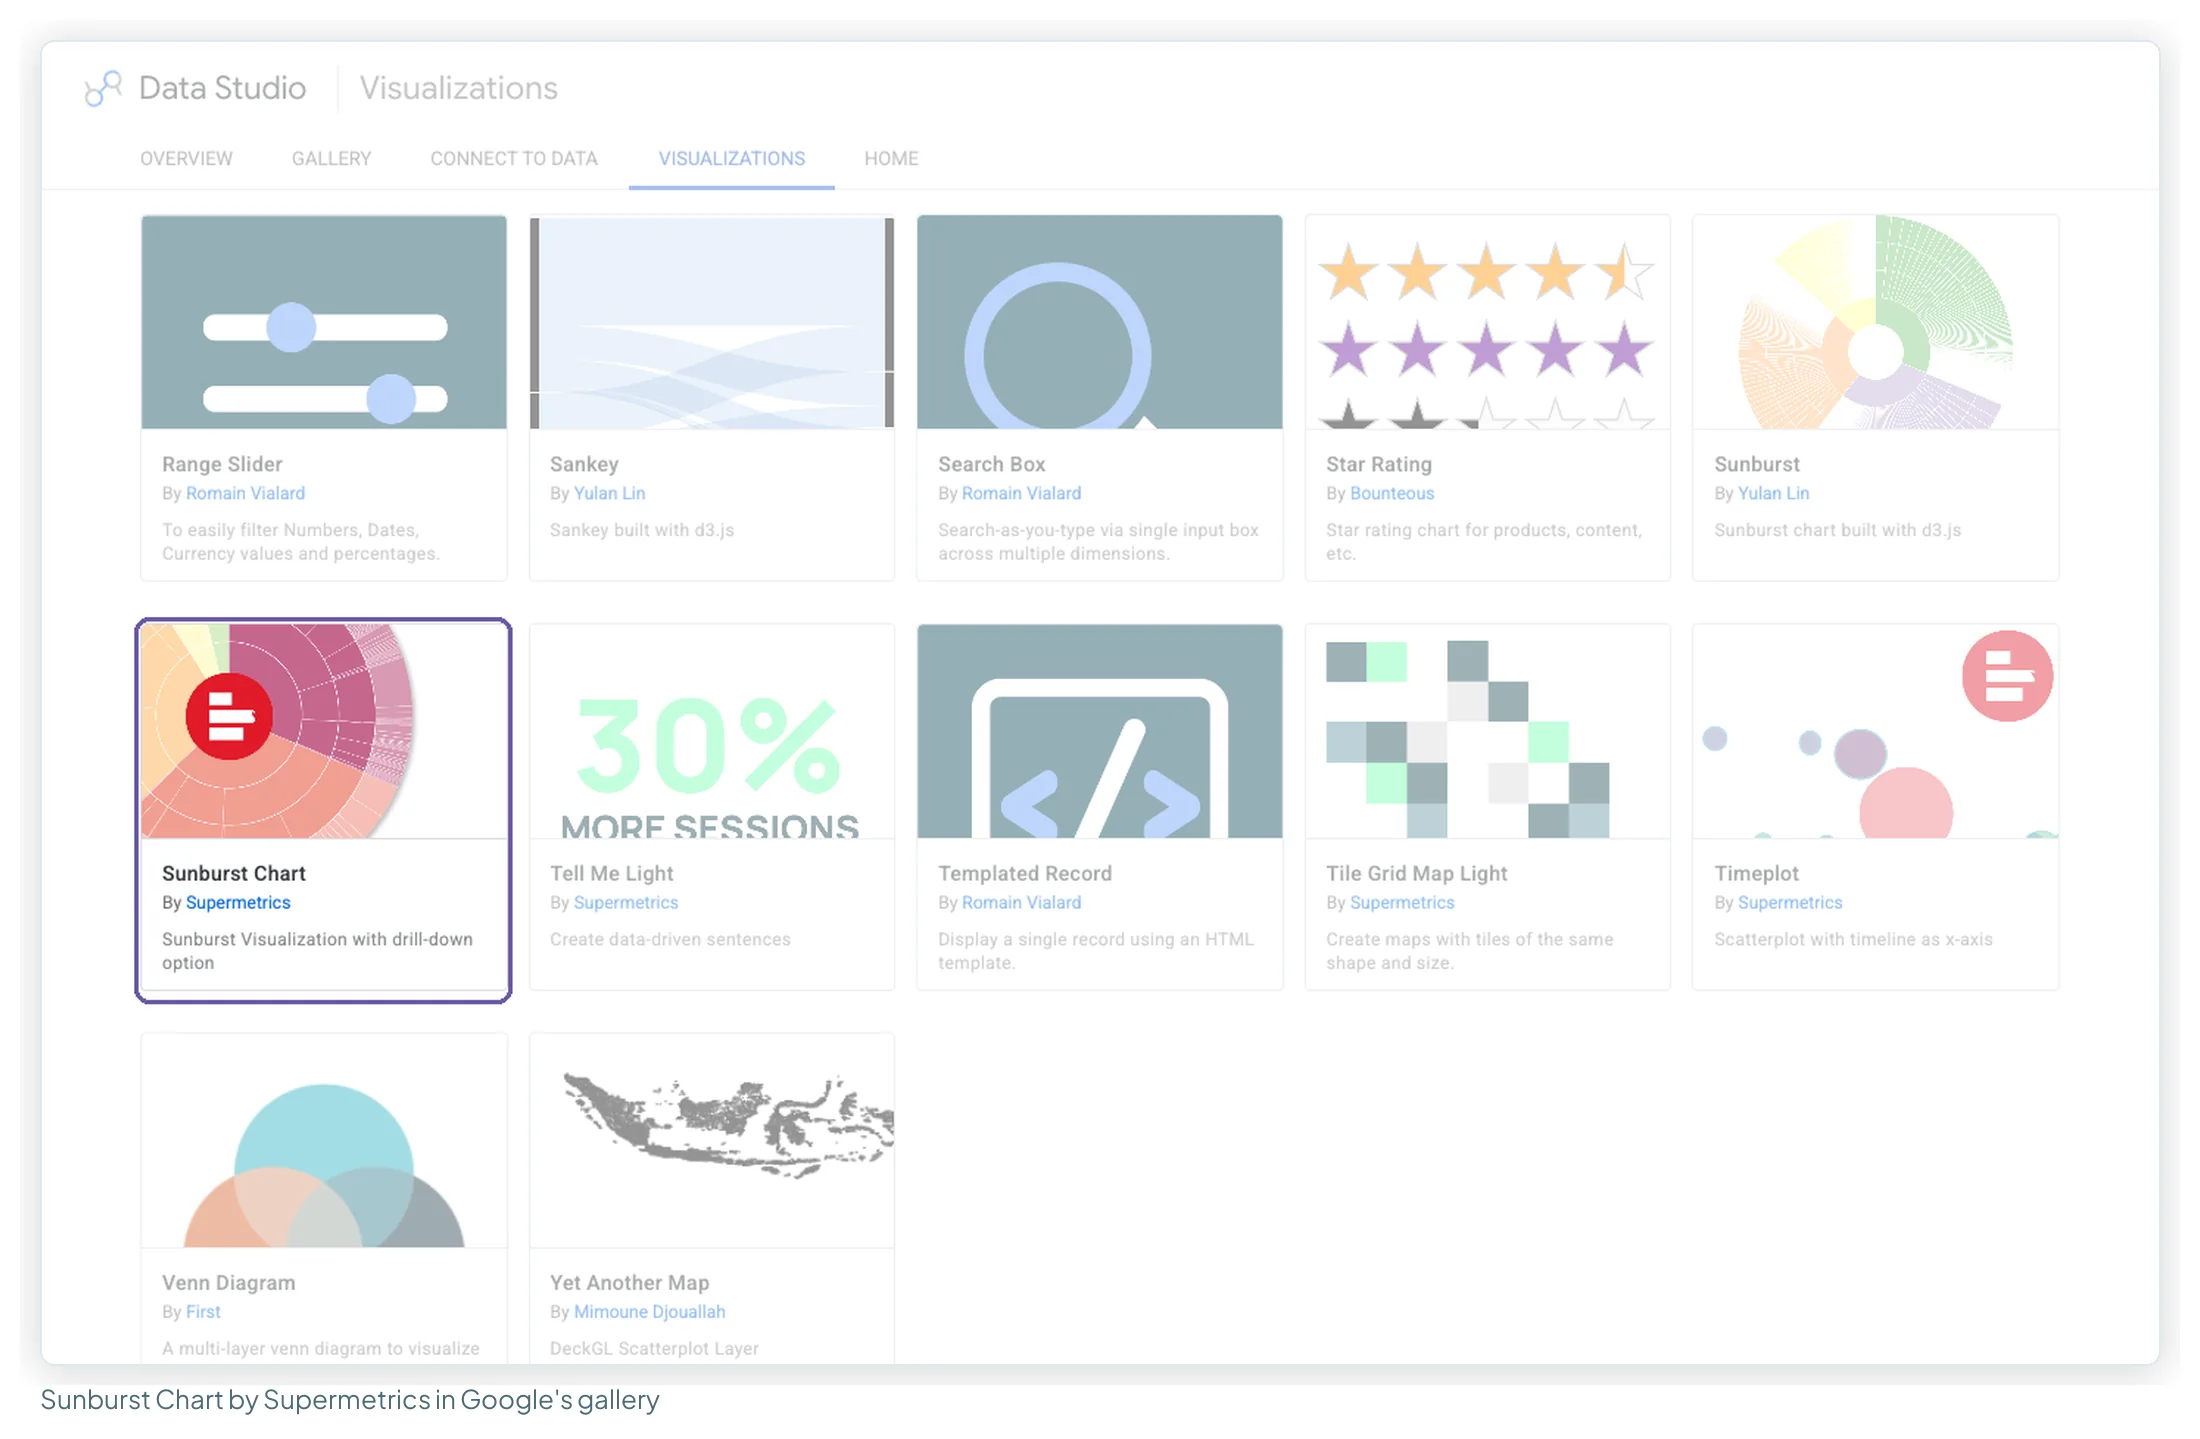Click the Venn Diagram title

tap(229, 1282)
